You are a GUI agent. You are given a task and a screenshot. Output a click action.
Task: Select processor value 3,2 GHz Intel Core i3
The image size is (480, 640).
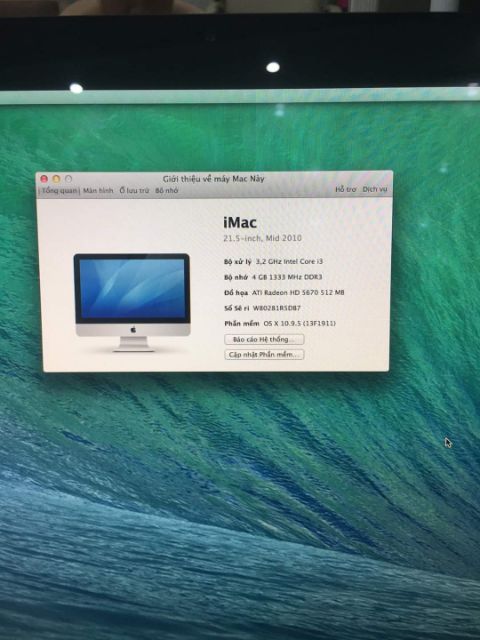click(x=289, y=261)
